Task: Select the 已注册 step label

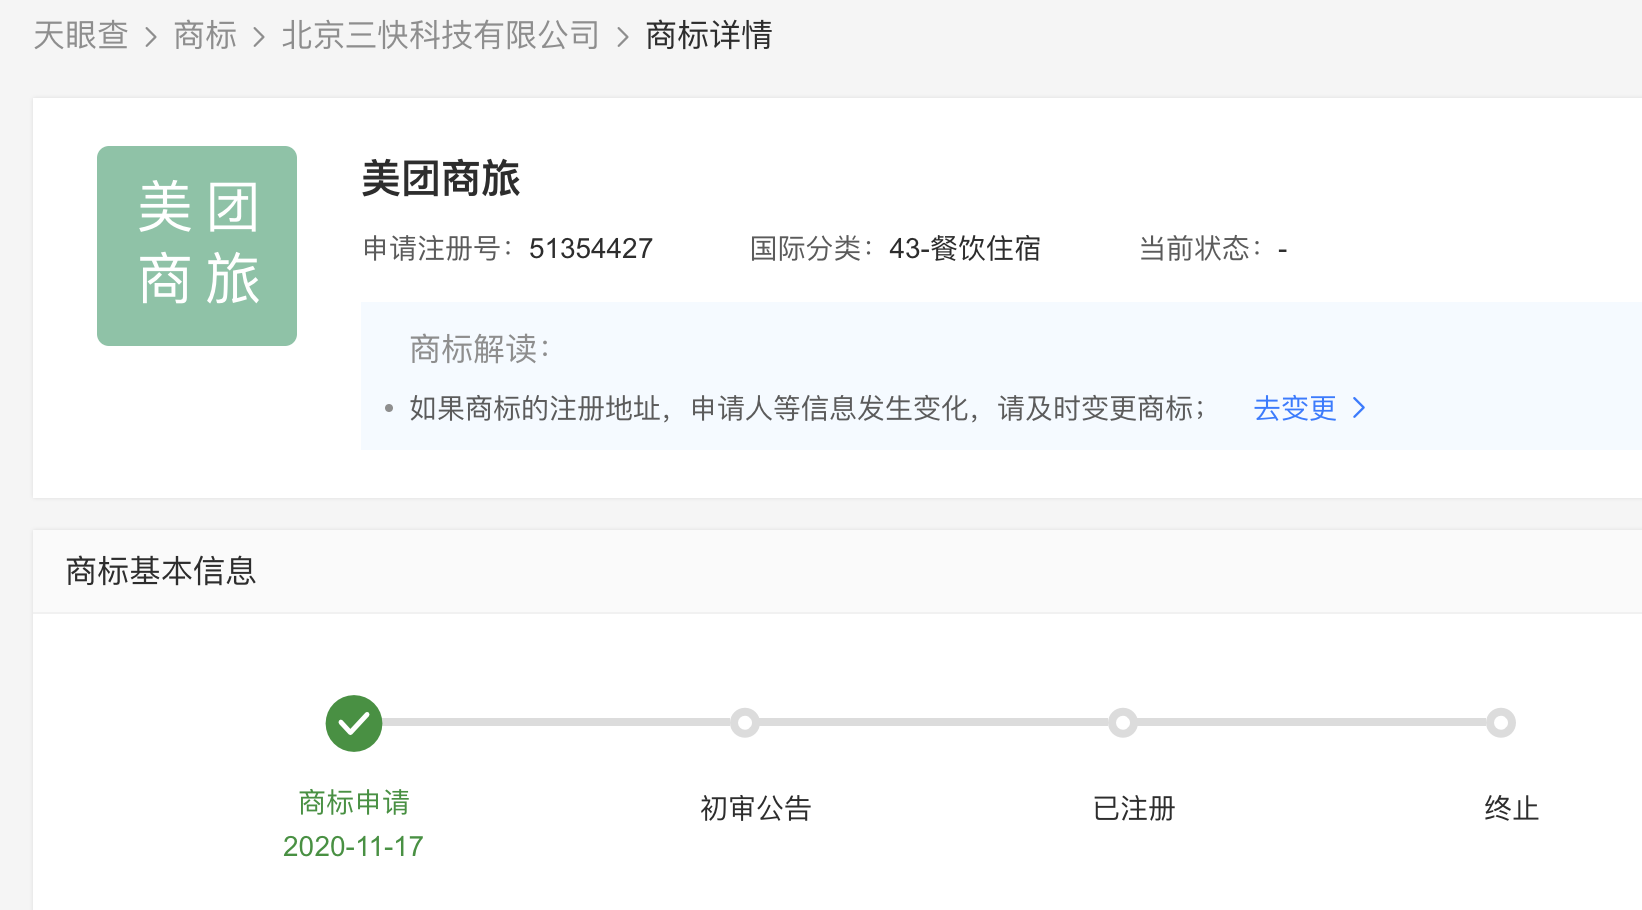Action: 1134,808
